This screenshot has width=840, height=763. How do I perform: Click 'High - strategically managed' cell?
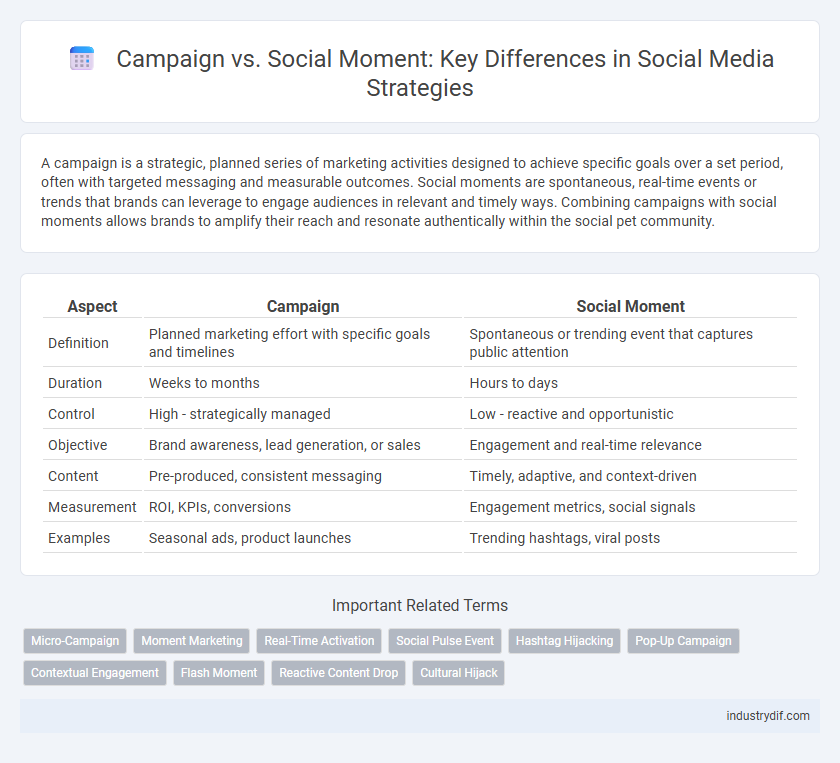tap(303, 414)
